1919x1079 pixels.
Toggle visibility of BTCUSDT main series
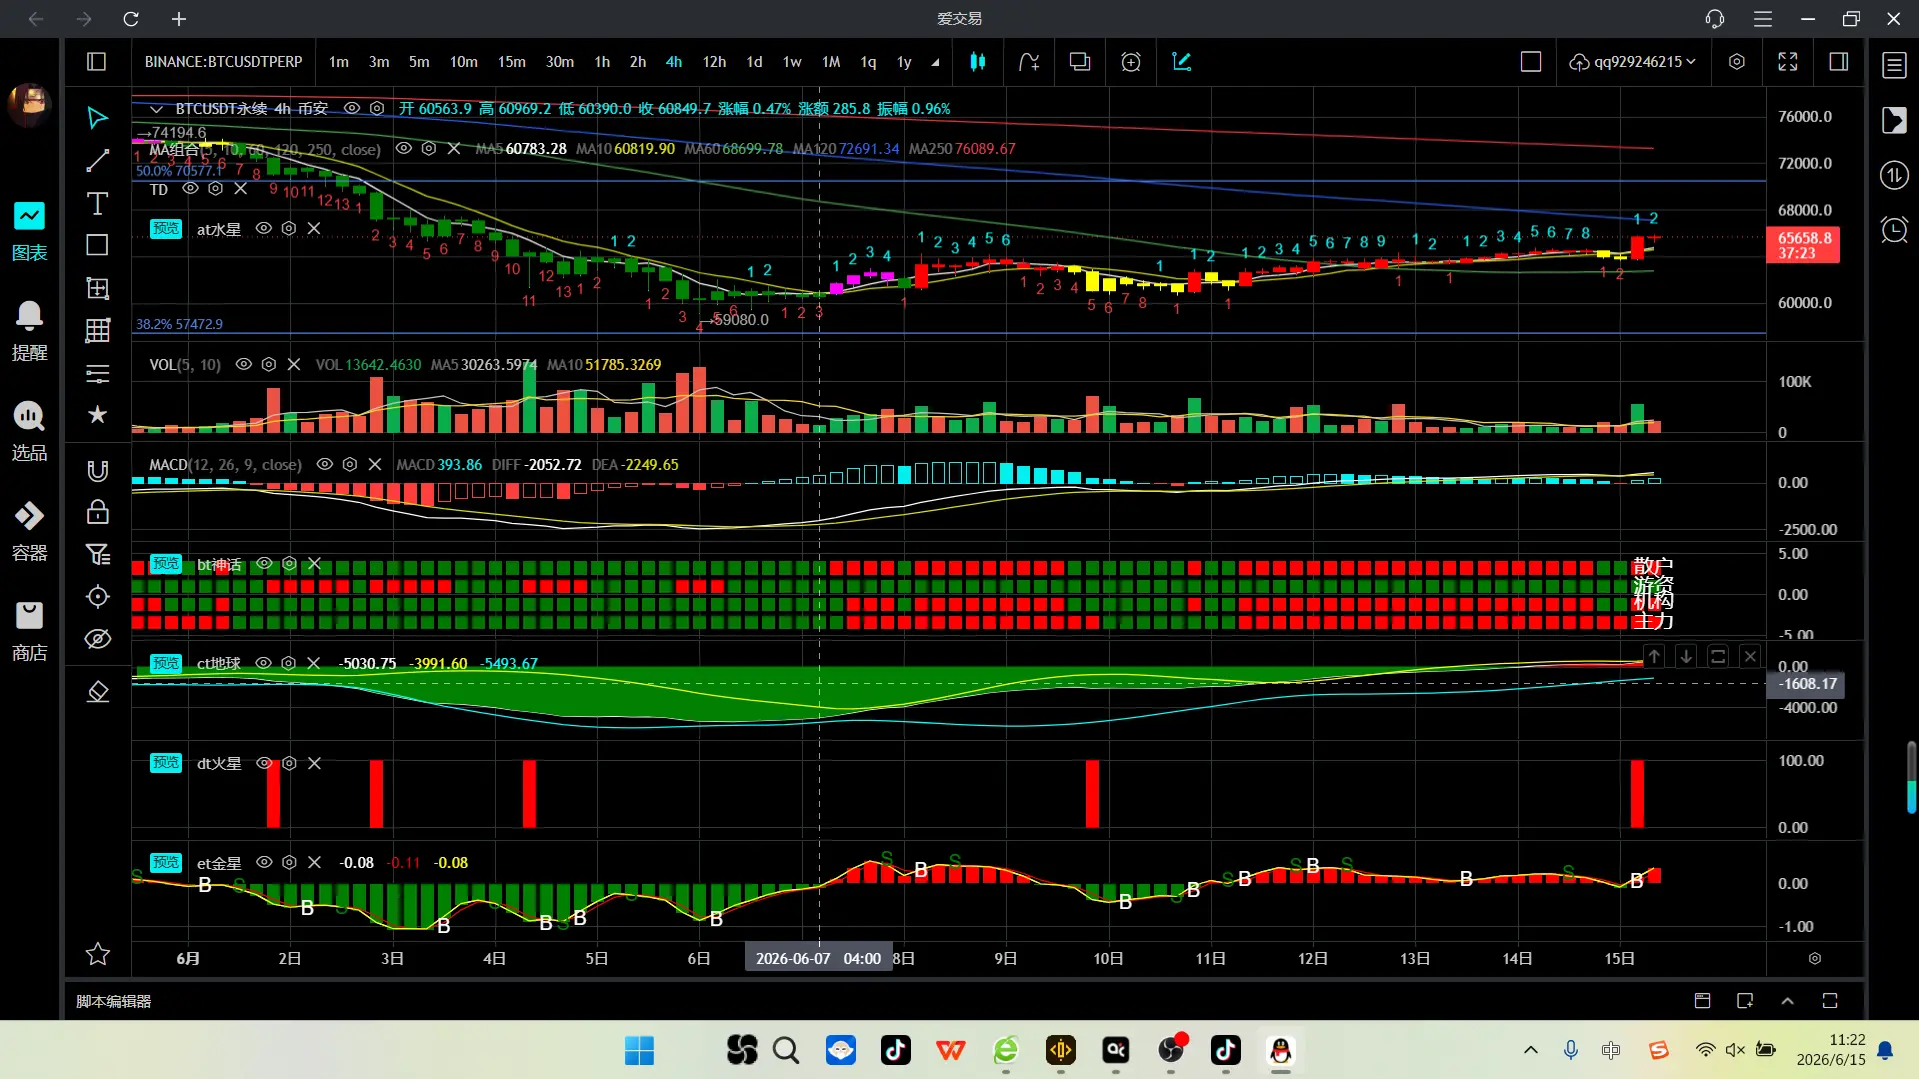[352, 108]
